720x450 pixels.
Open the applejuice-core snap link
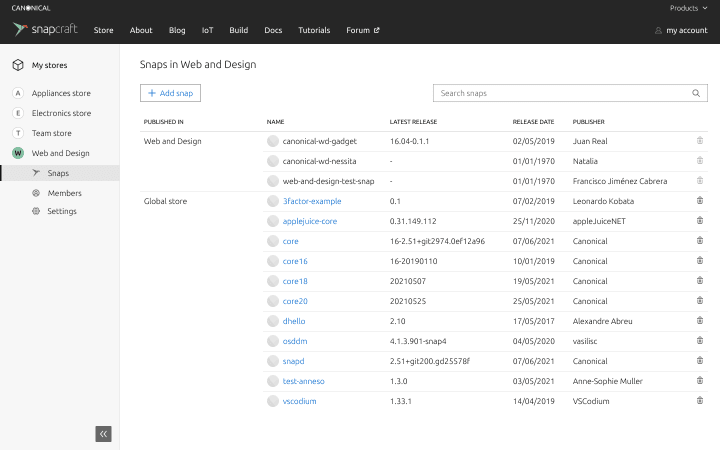pyautogui.click(x=309, y=221)
